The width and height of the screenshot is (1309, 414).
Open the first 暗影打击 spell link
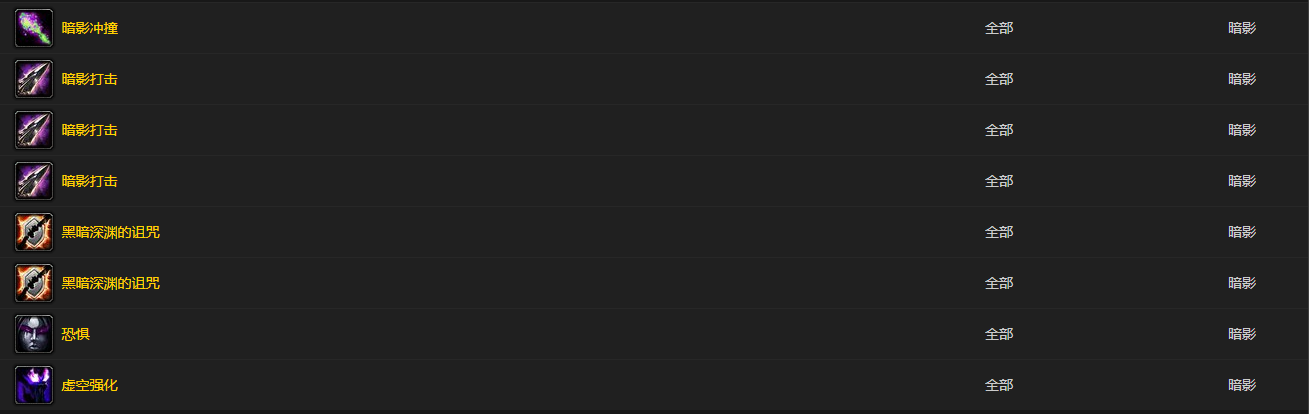[x=90, y=79]
